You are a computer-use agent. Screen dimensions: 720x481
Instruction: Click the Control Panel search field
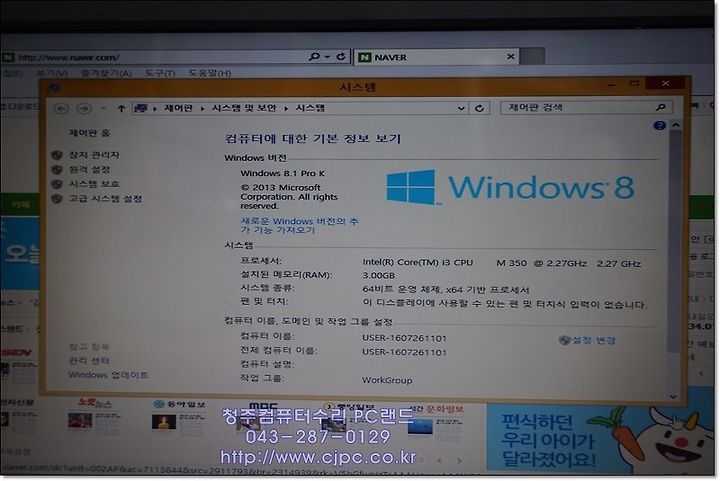[586, 107]
